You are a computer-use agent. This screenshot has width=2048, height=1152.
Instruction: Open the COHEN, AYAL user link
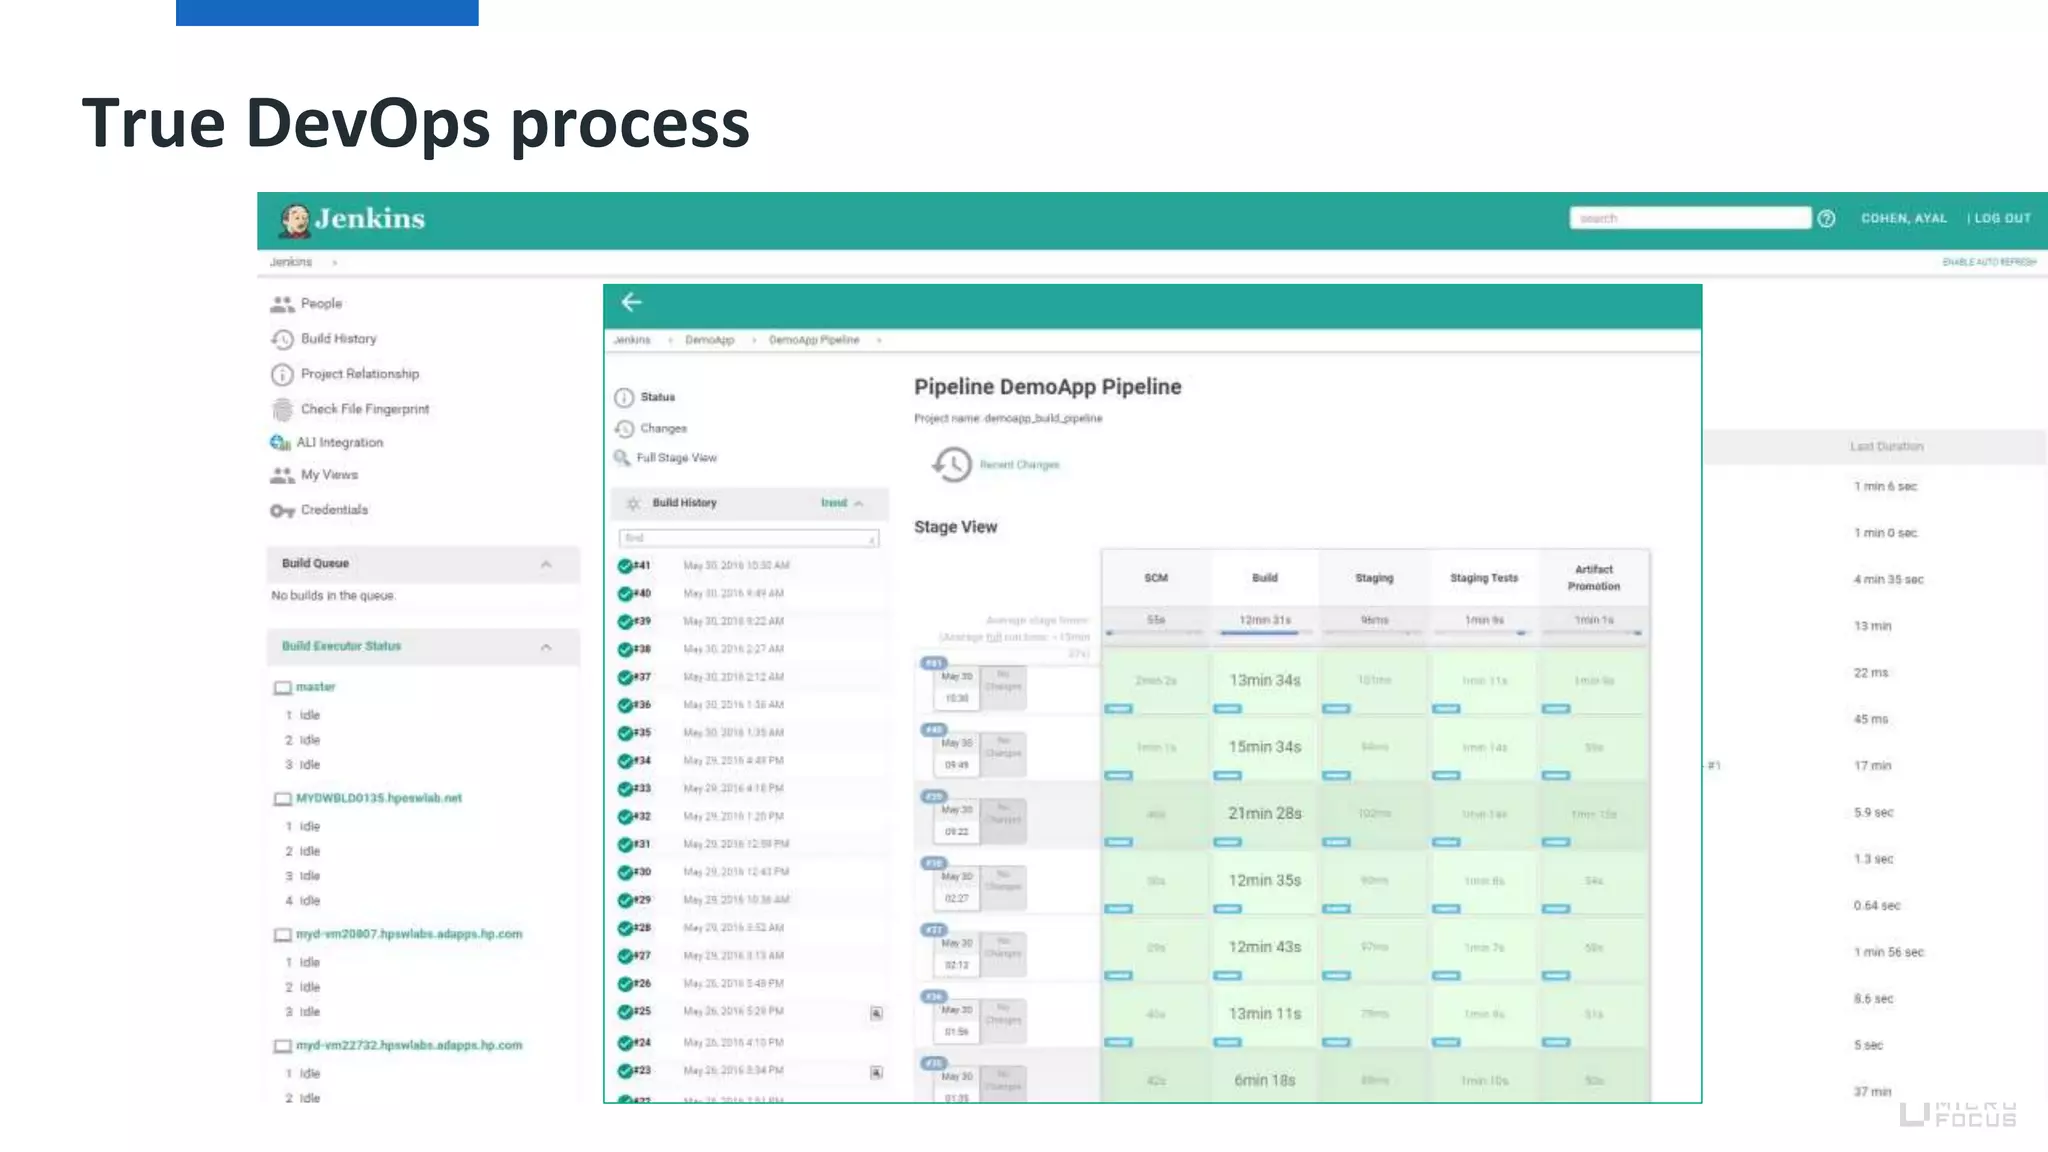[x=1904, y=218]
